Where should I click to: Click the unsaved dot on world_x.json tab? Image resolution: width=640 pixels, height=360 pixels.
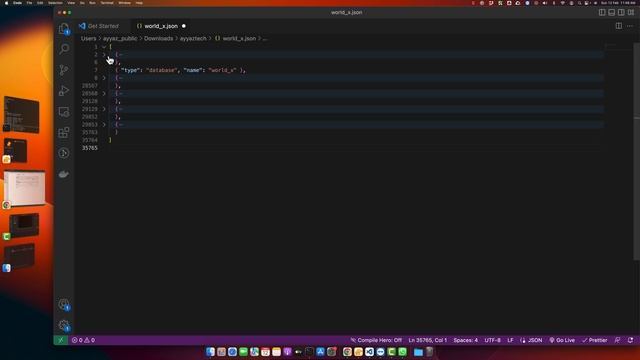coord(184,26)
